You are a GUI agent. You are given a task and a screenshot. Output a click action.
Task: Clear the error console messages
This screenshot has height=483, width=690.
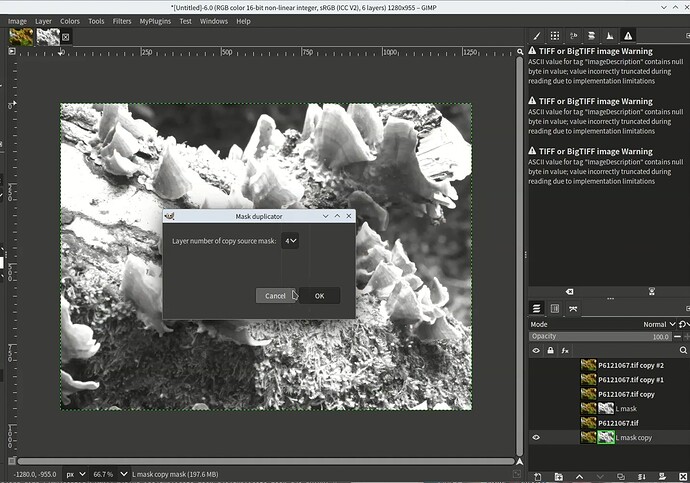[569, 292]
